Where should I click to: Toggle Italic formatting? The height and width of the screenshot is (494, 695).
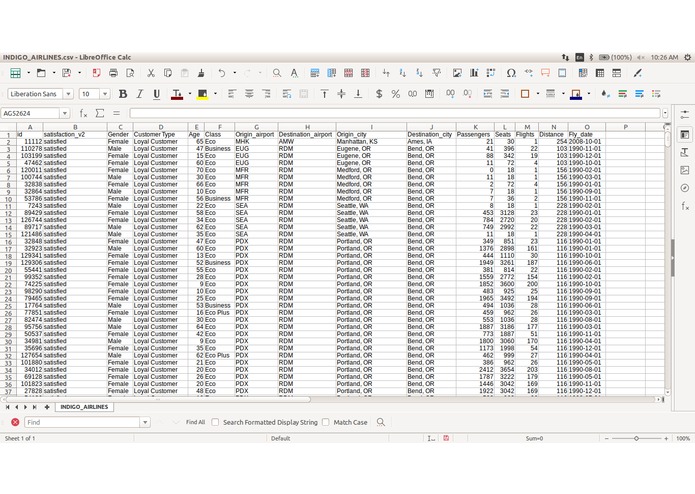click(140, 94)
